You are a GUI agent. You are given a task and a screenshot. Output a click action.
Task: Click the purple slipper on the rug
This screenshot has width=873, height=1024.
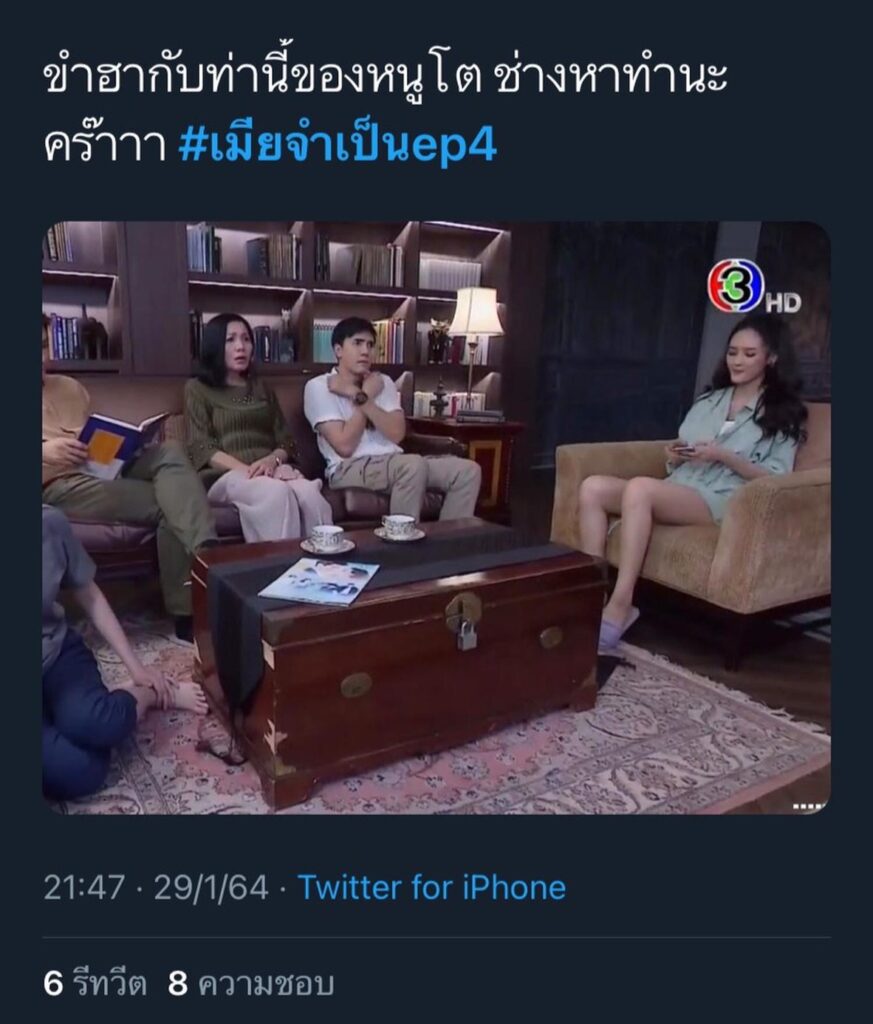point(618,629)
